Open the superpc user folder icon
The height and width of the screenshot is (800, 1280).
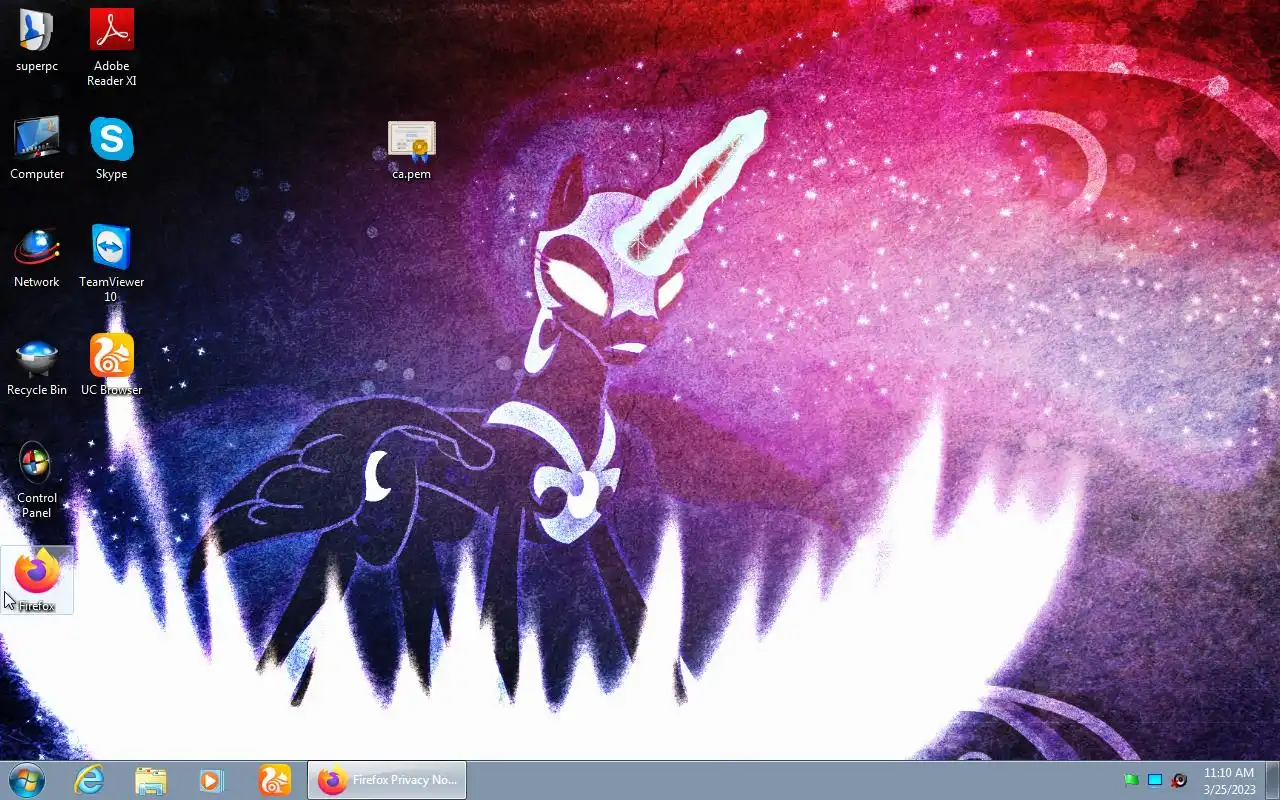pos(37,40)
